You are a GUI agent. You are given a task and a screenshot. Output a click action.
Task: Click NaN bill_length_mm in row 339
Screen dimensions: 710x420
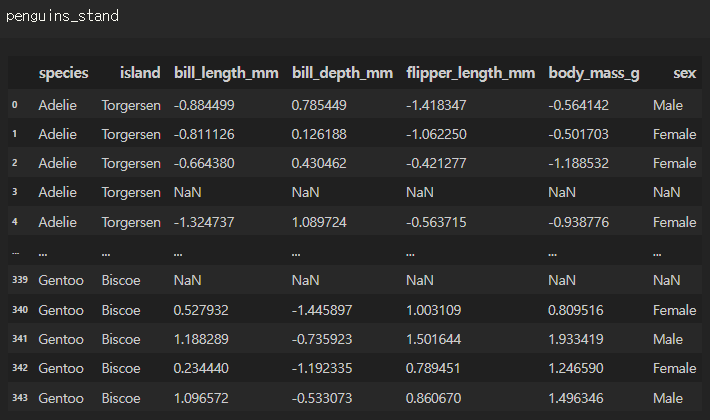[187, 280]
